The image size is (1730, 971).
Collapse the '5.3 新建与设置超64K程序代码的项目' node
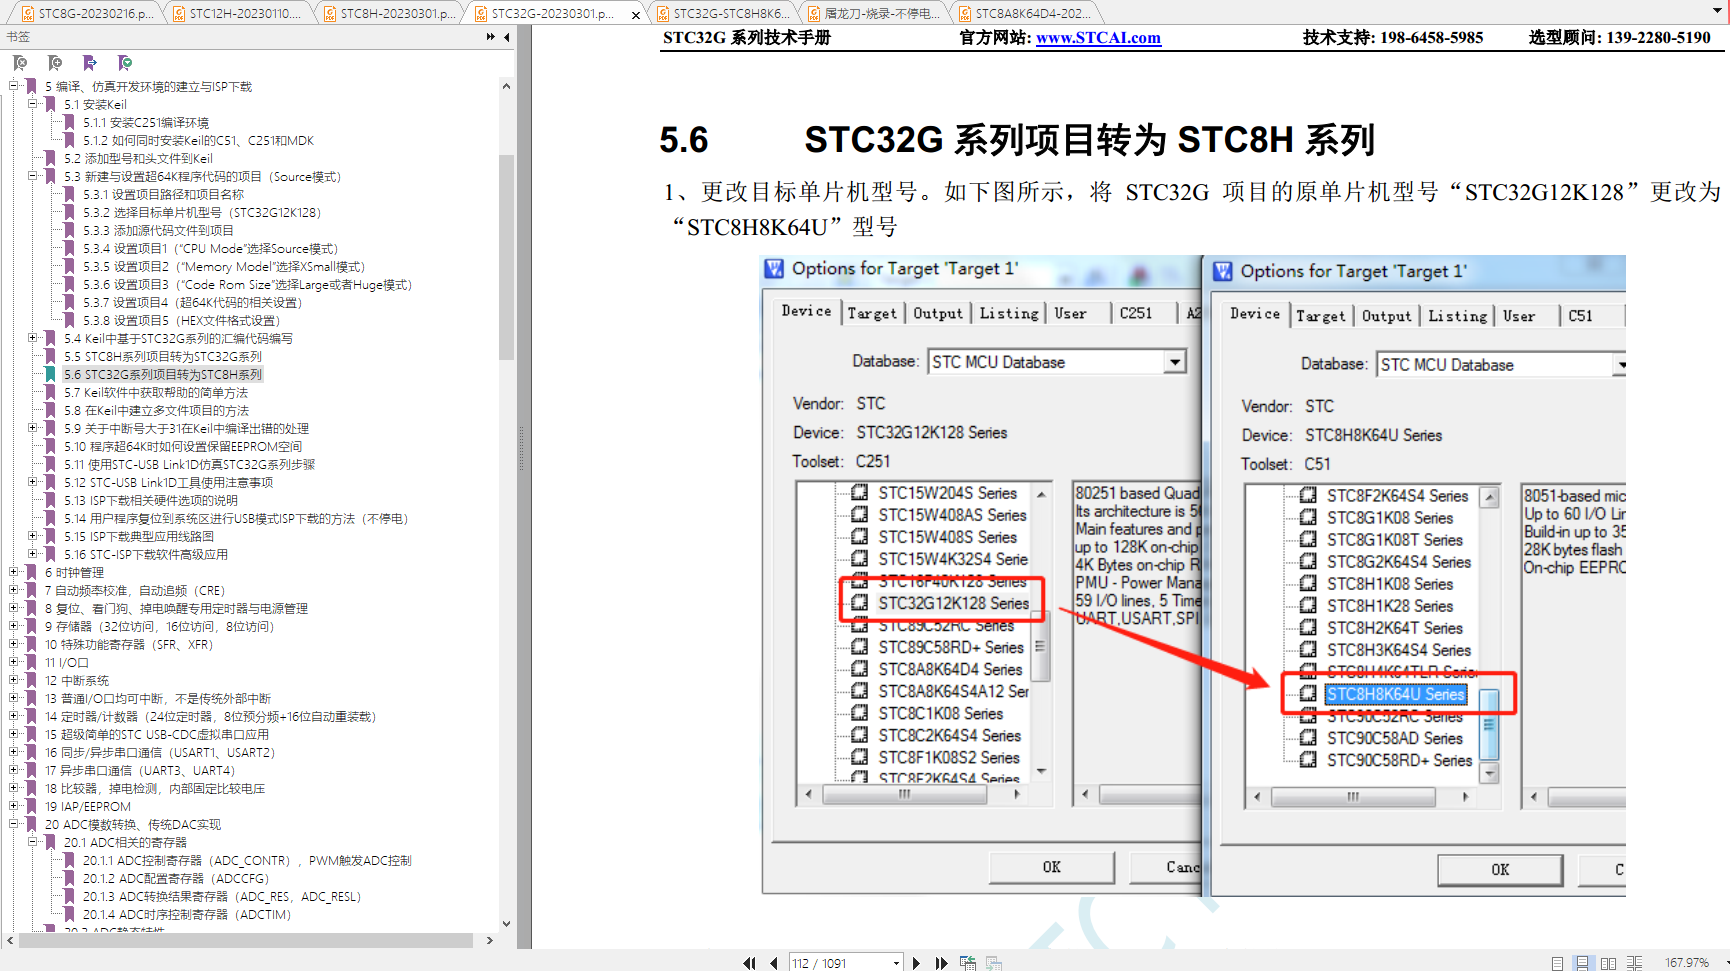33,177
